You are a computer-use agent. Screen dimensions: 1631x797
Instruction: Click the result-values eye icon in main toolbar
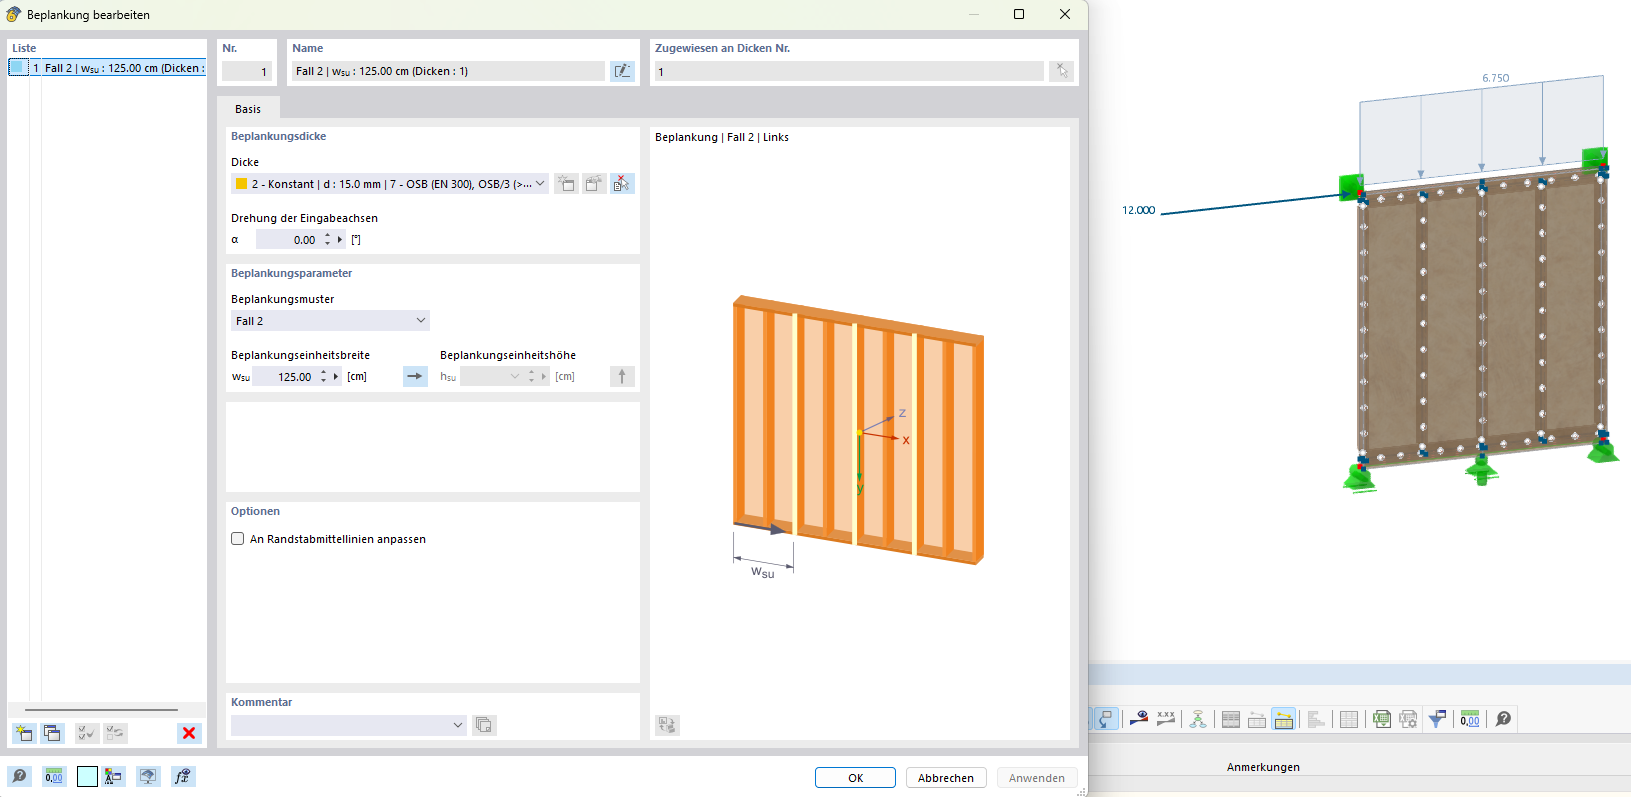coord(1138,719)
